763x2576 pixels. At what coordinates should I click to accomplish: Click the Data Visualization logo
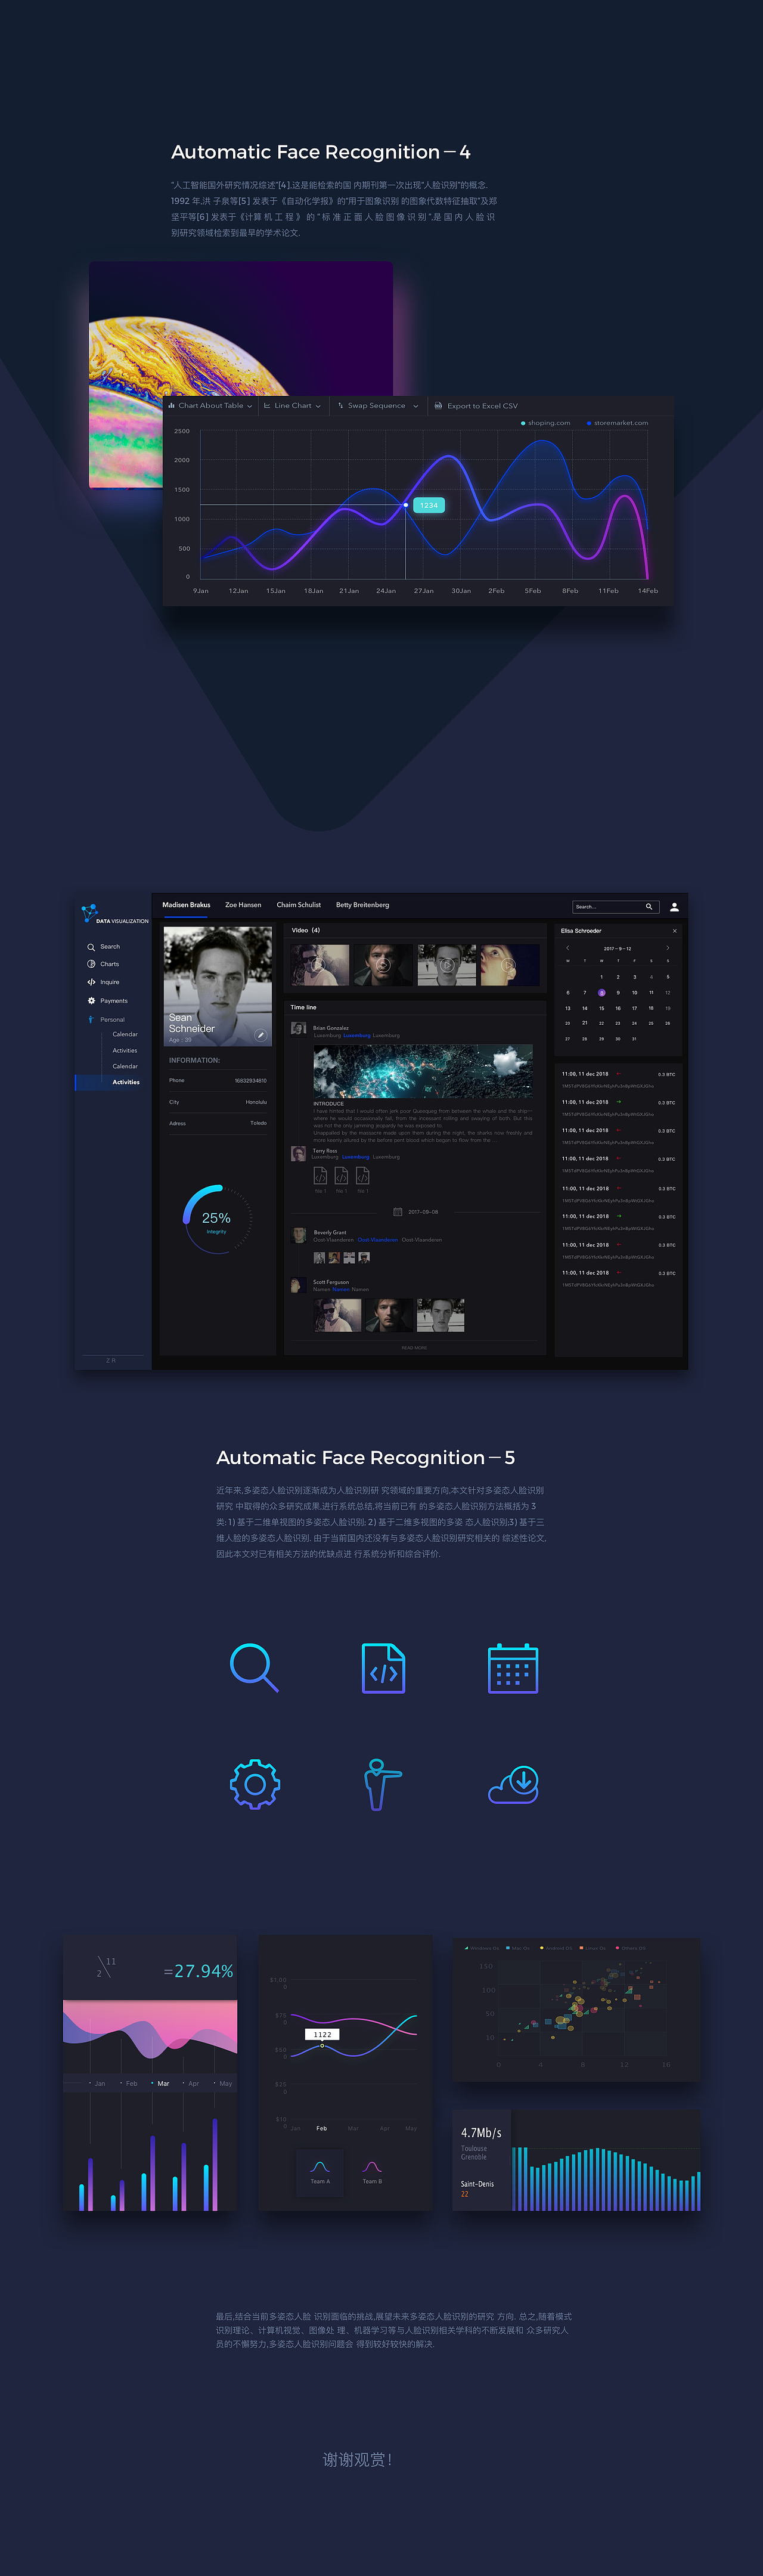(x=114, y=914)
